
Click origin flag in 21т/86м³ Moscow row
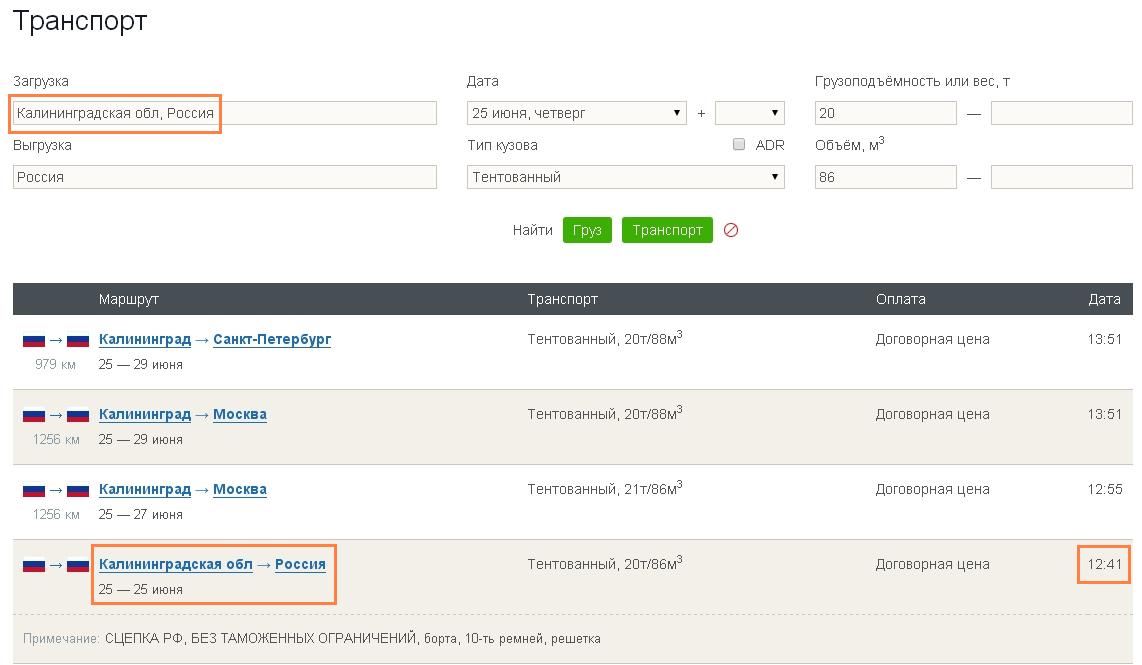(34, 490)
